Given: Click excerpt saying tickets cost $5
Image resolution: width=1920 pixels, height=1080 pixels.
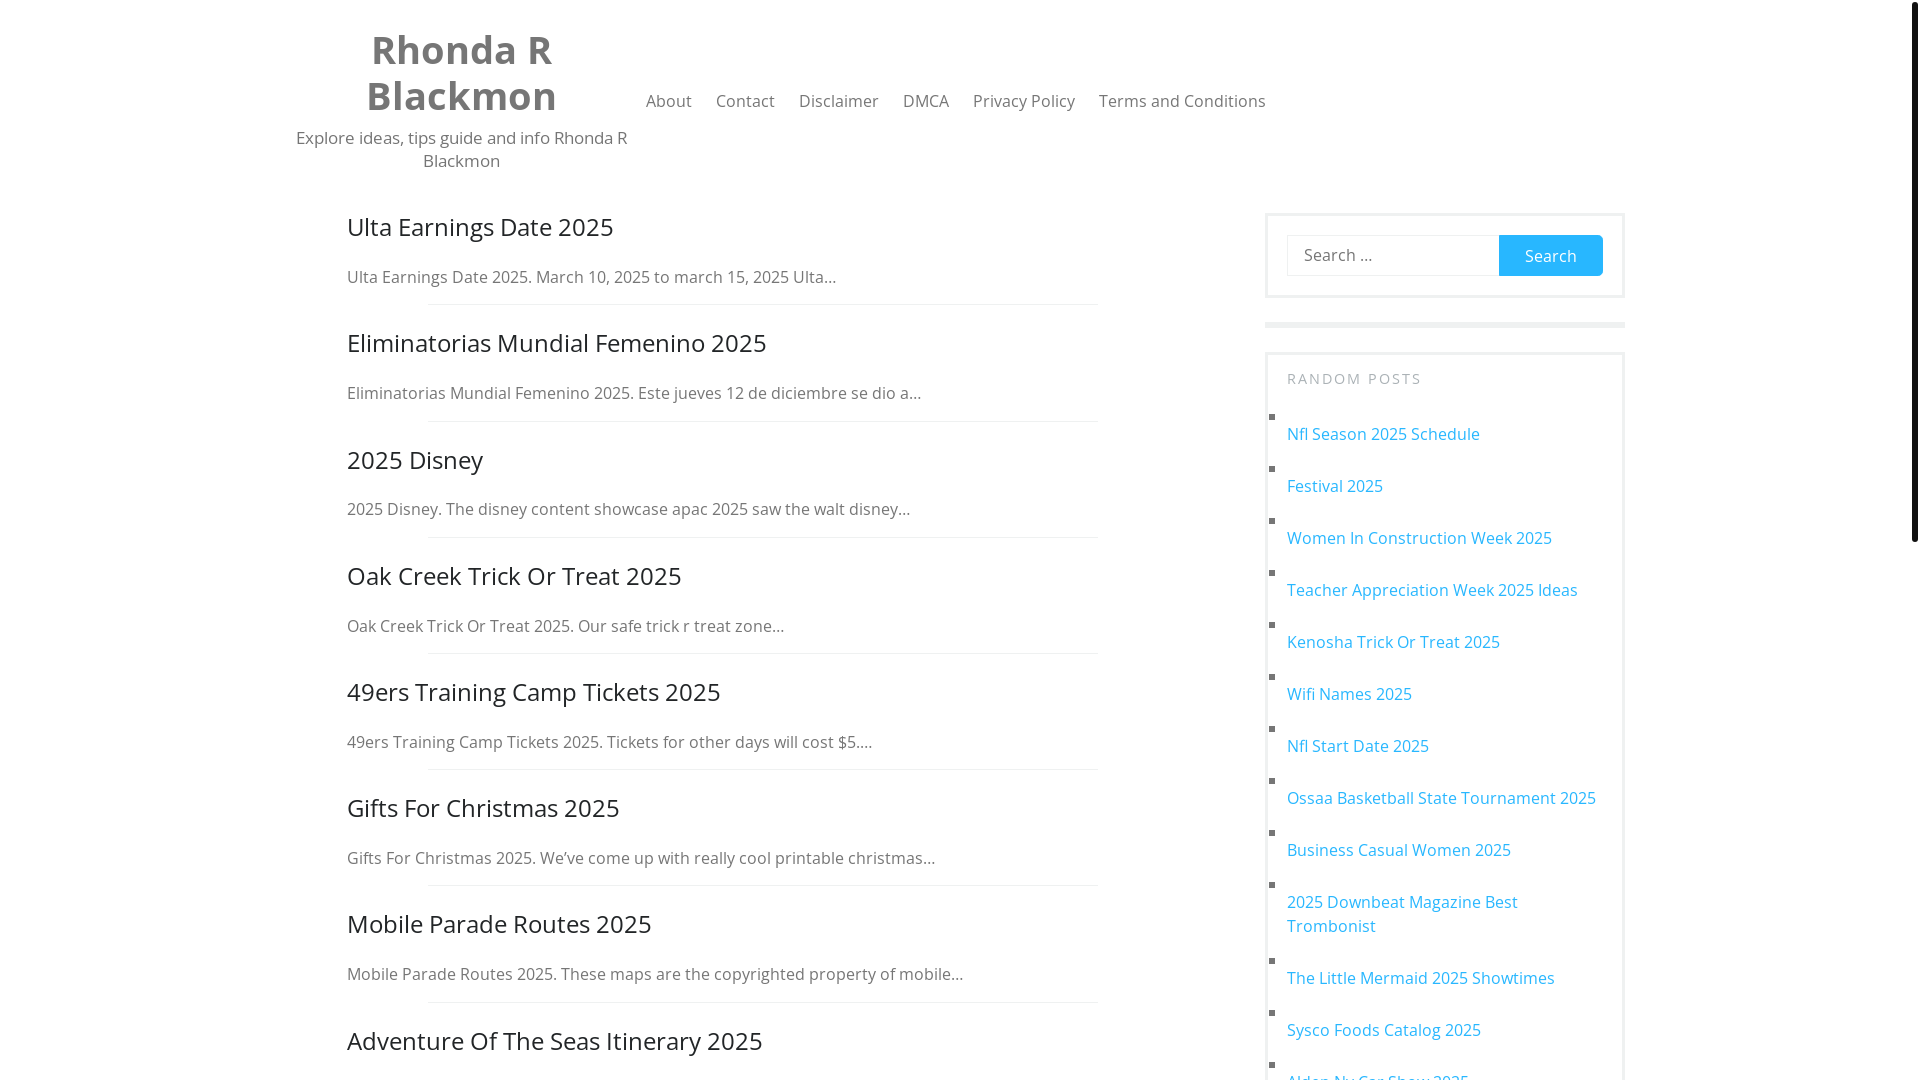Looking at the screenshot, I should click(609, 742).
